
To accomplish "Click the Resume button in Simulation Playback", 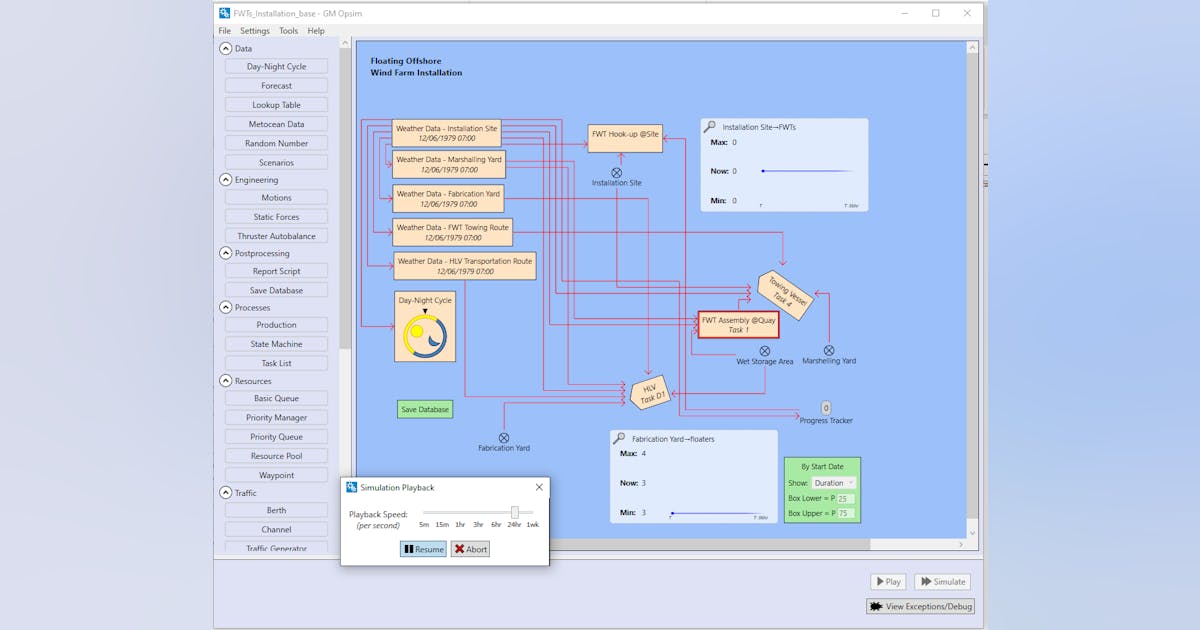I will pyautogui.click(x=422, y=548).
